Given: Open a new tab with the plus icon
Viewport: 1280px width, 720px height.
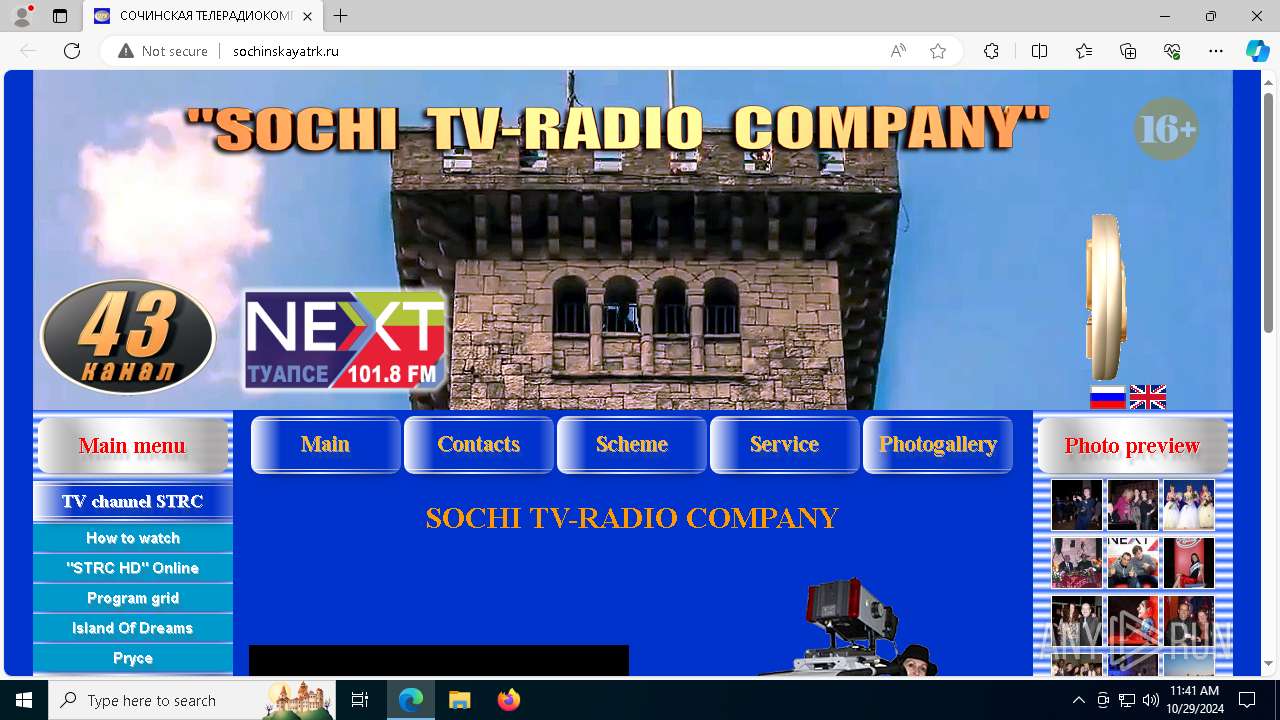Looking at the screenshot, I should [341, 16].
